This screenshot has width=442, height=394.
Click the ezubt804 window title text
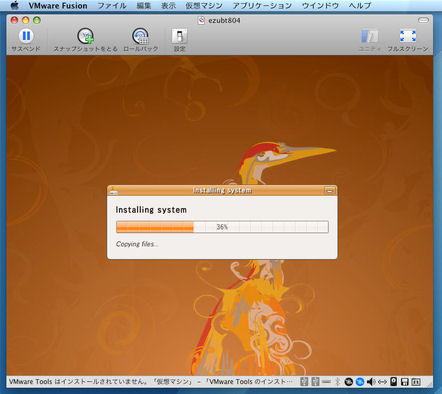tap(224, 20)
